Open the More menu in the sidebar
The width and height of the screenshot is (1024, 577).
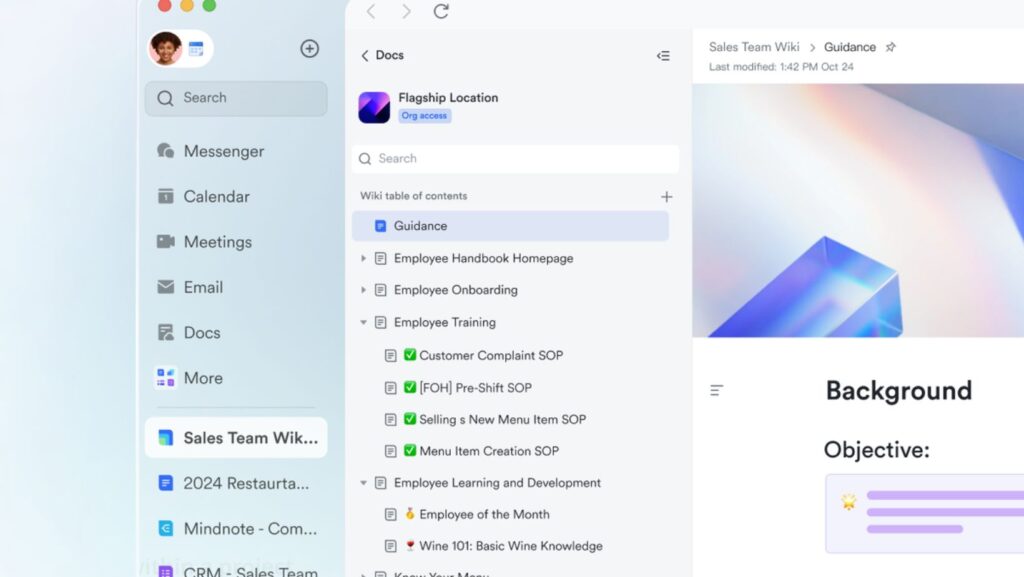[x=203, y=378]
